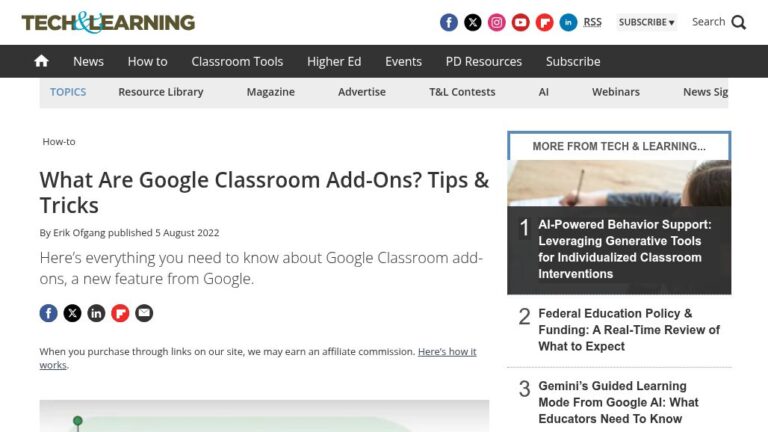Open the LinkedIn icon in header
Viewport: 768px width, 432px height.
569,23
